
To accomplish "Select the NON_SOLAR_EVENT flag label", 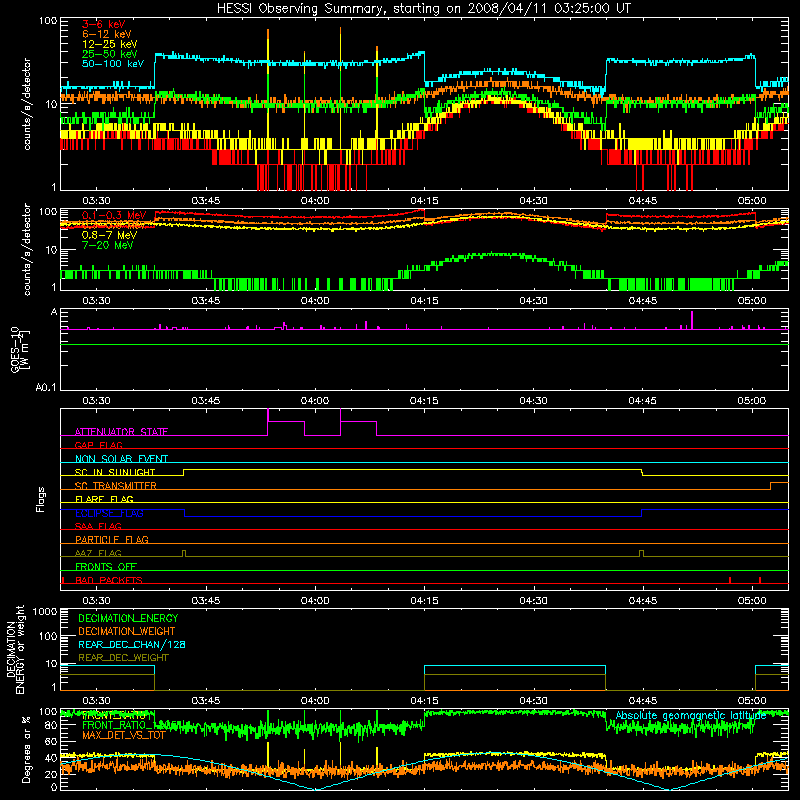I will (x=121, y=459).
